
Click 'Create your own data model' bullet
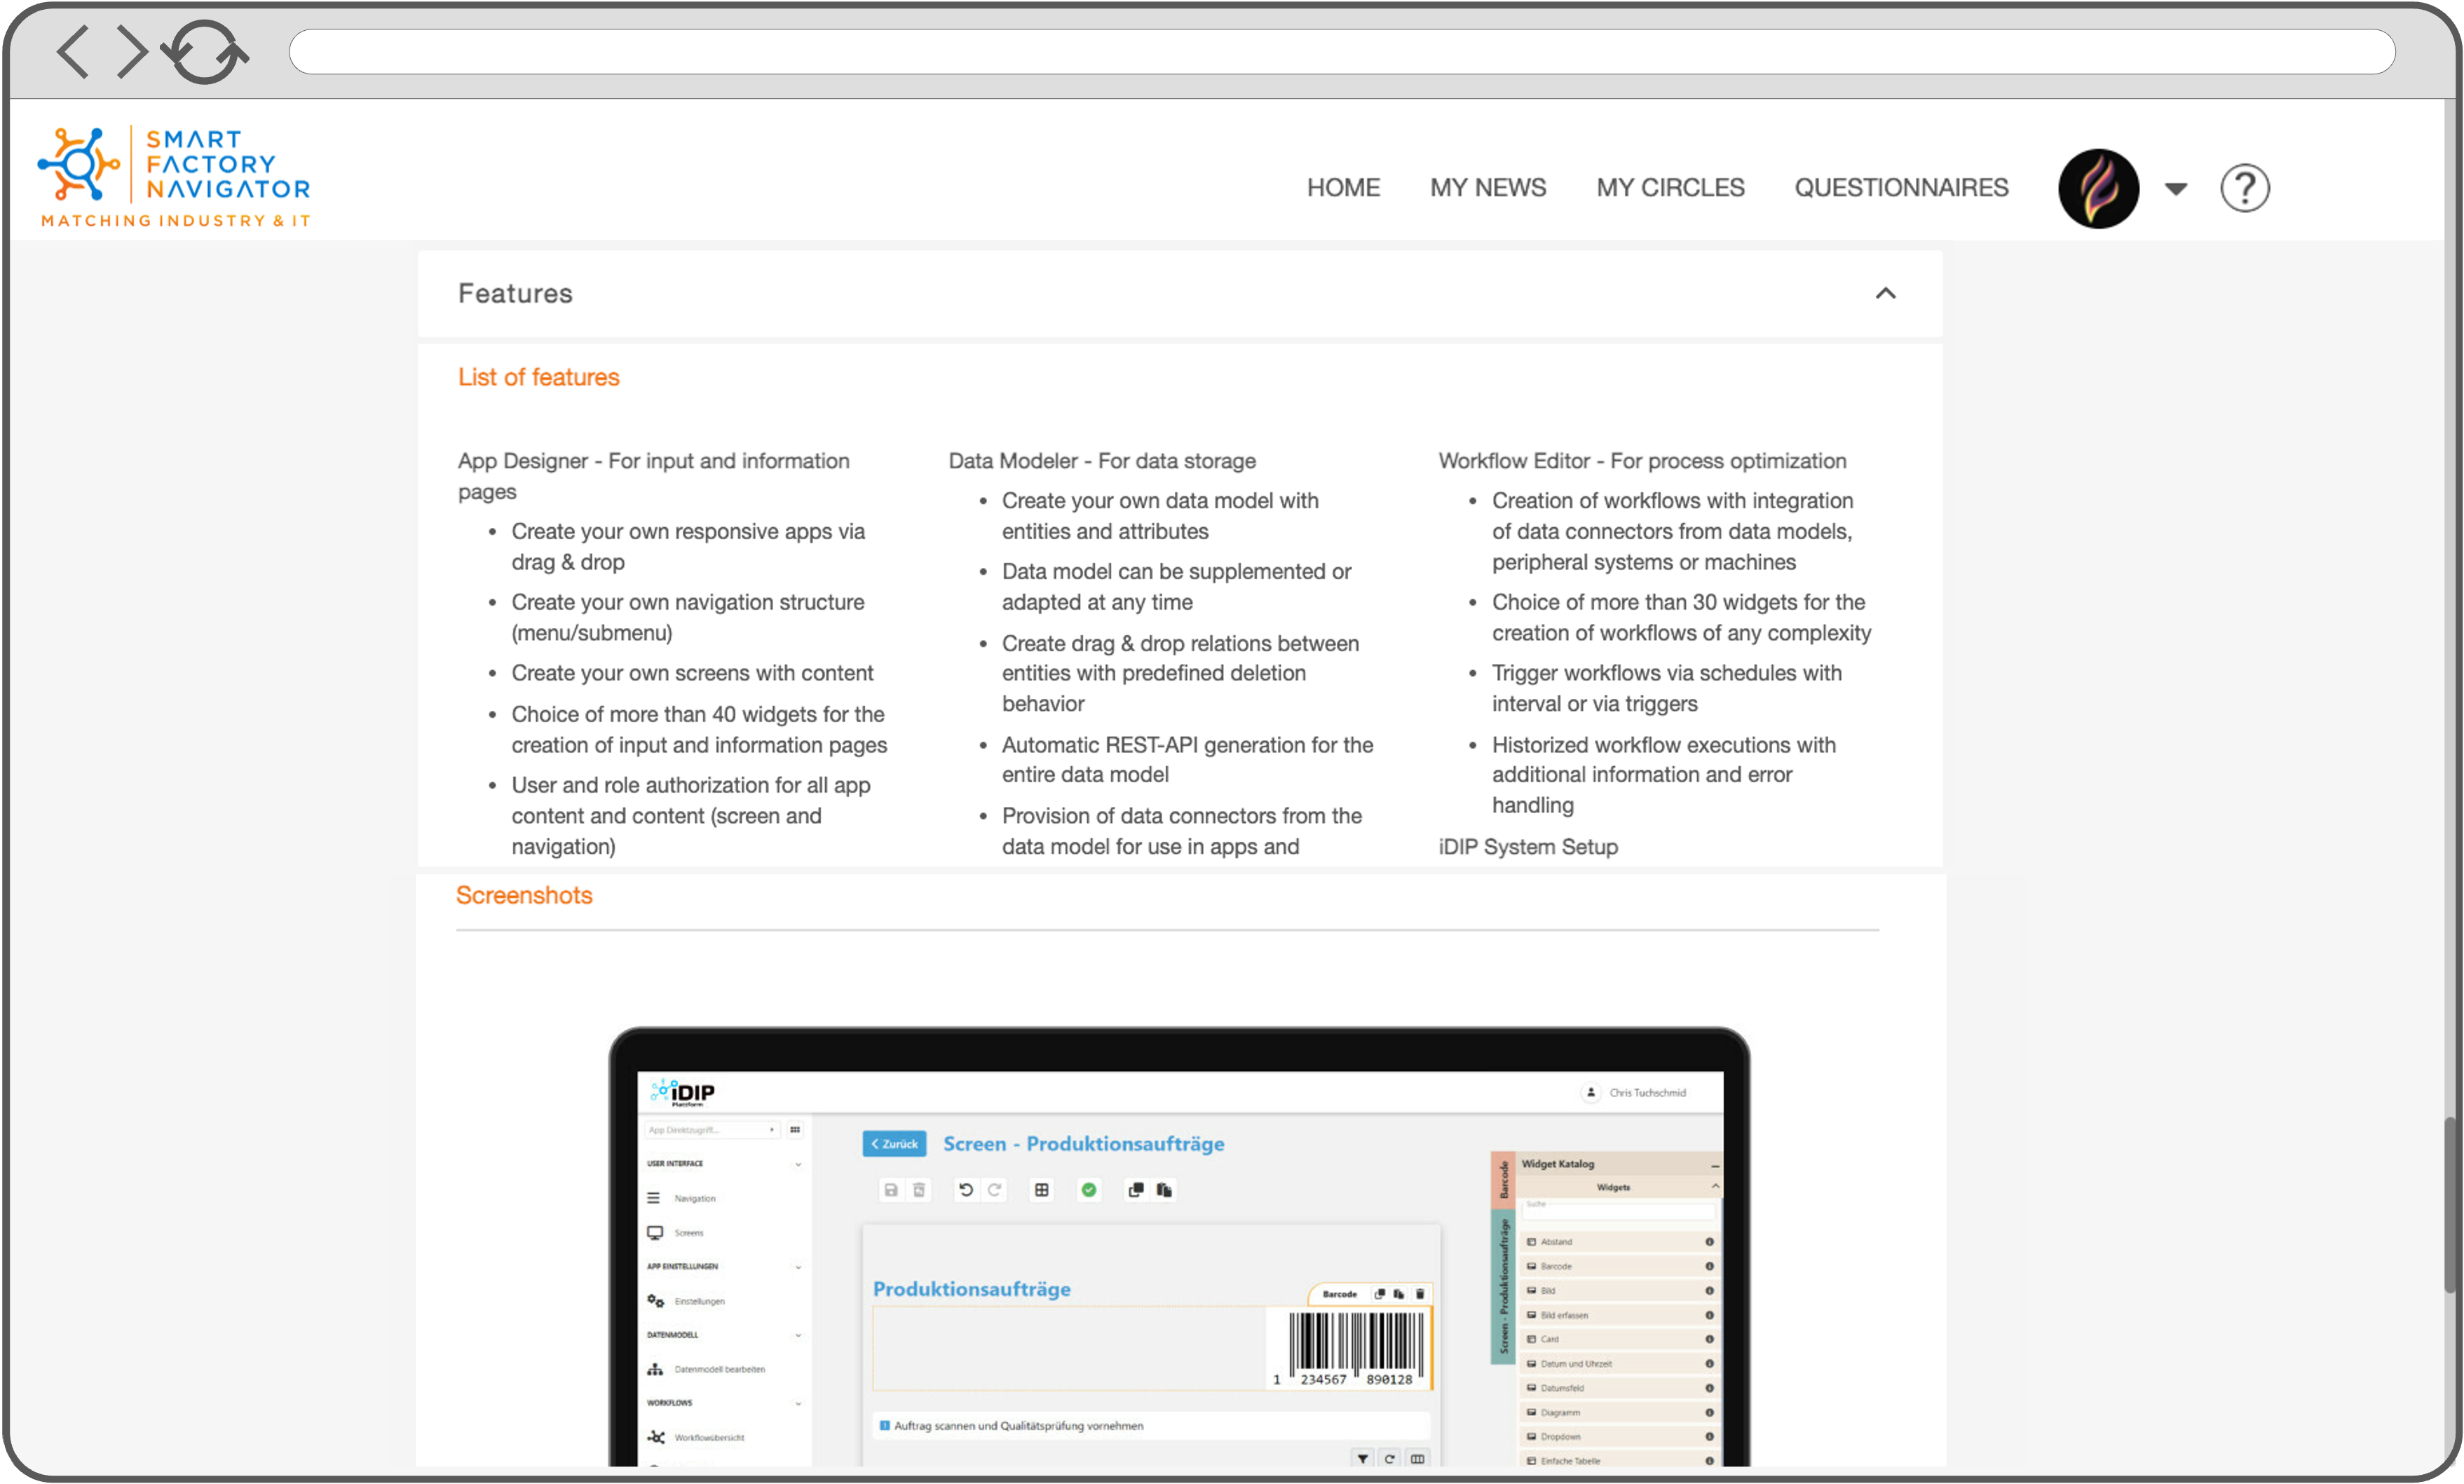(1160, 516)
